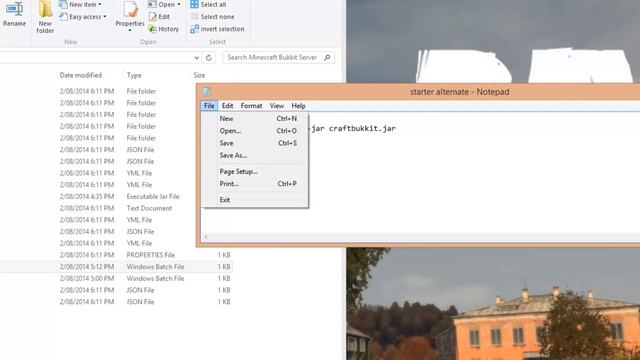Choose Save from File menu
This screenshot has height=360, width=640.
255,143
